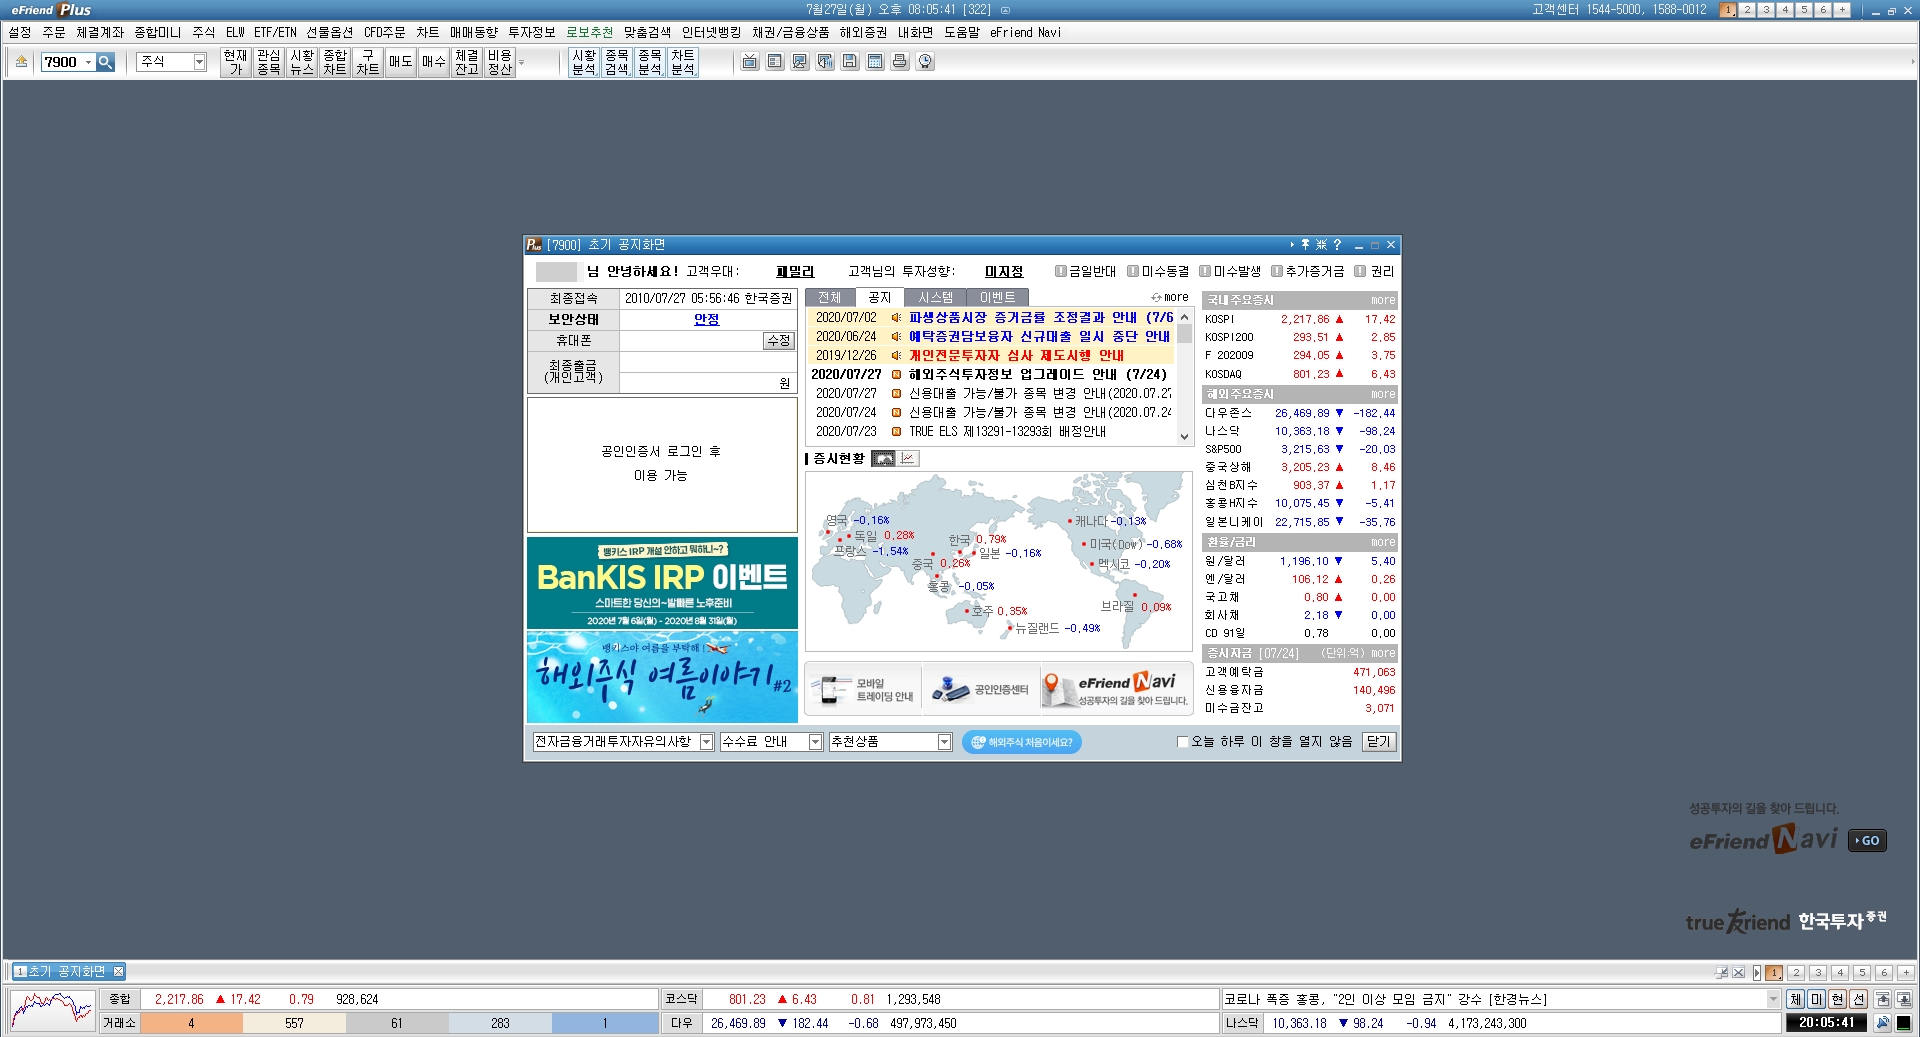Viewport: 1920px width, 1037px height.
Task: Open the 주식 category dropdown in the toolbar
Action: 199,62
